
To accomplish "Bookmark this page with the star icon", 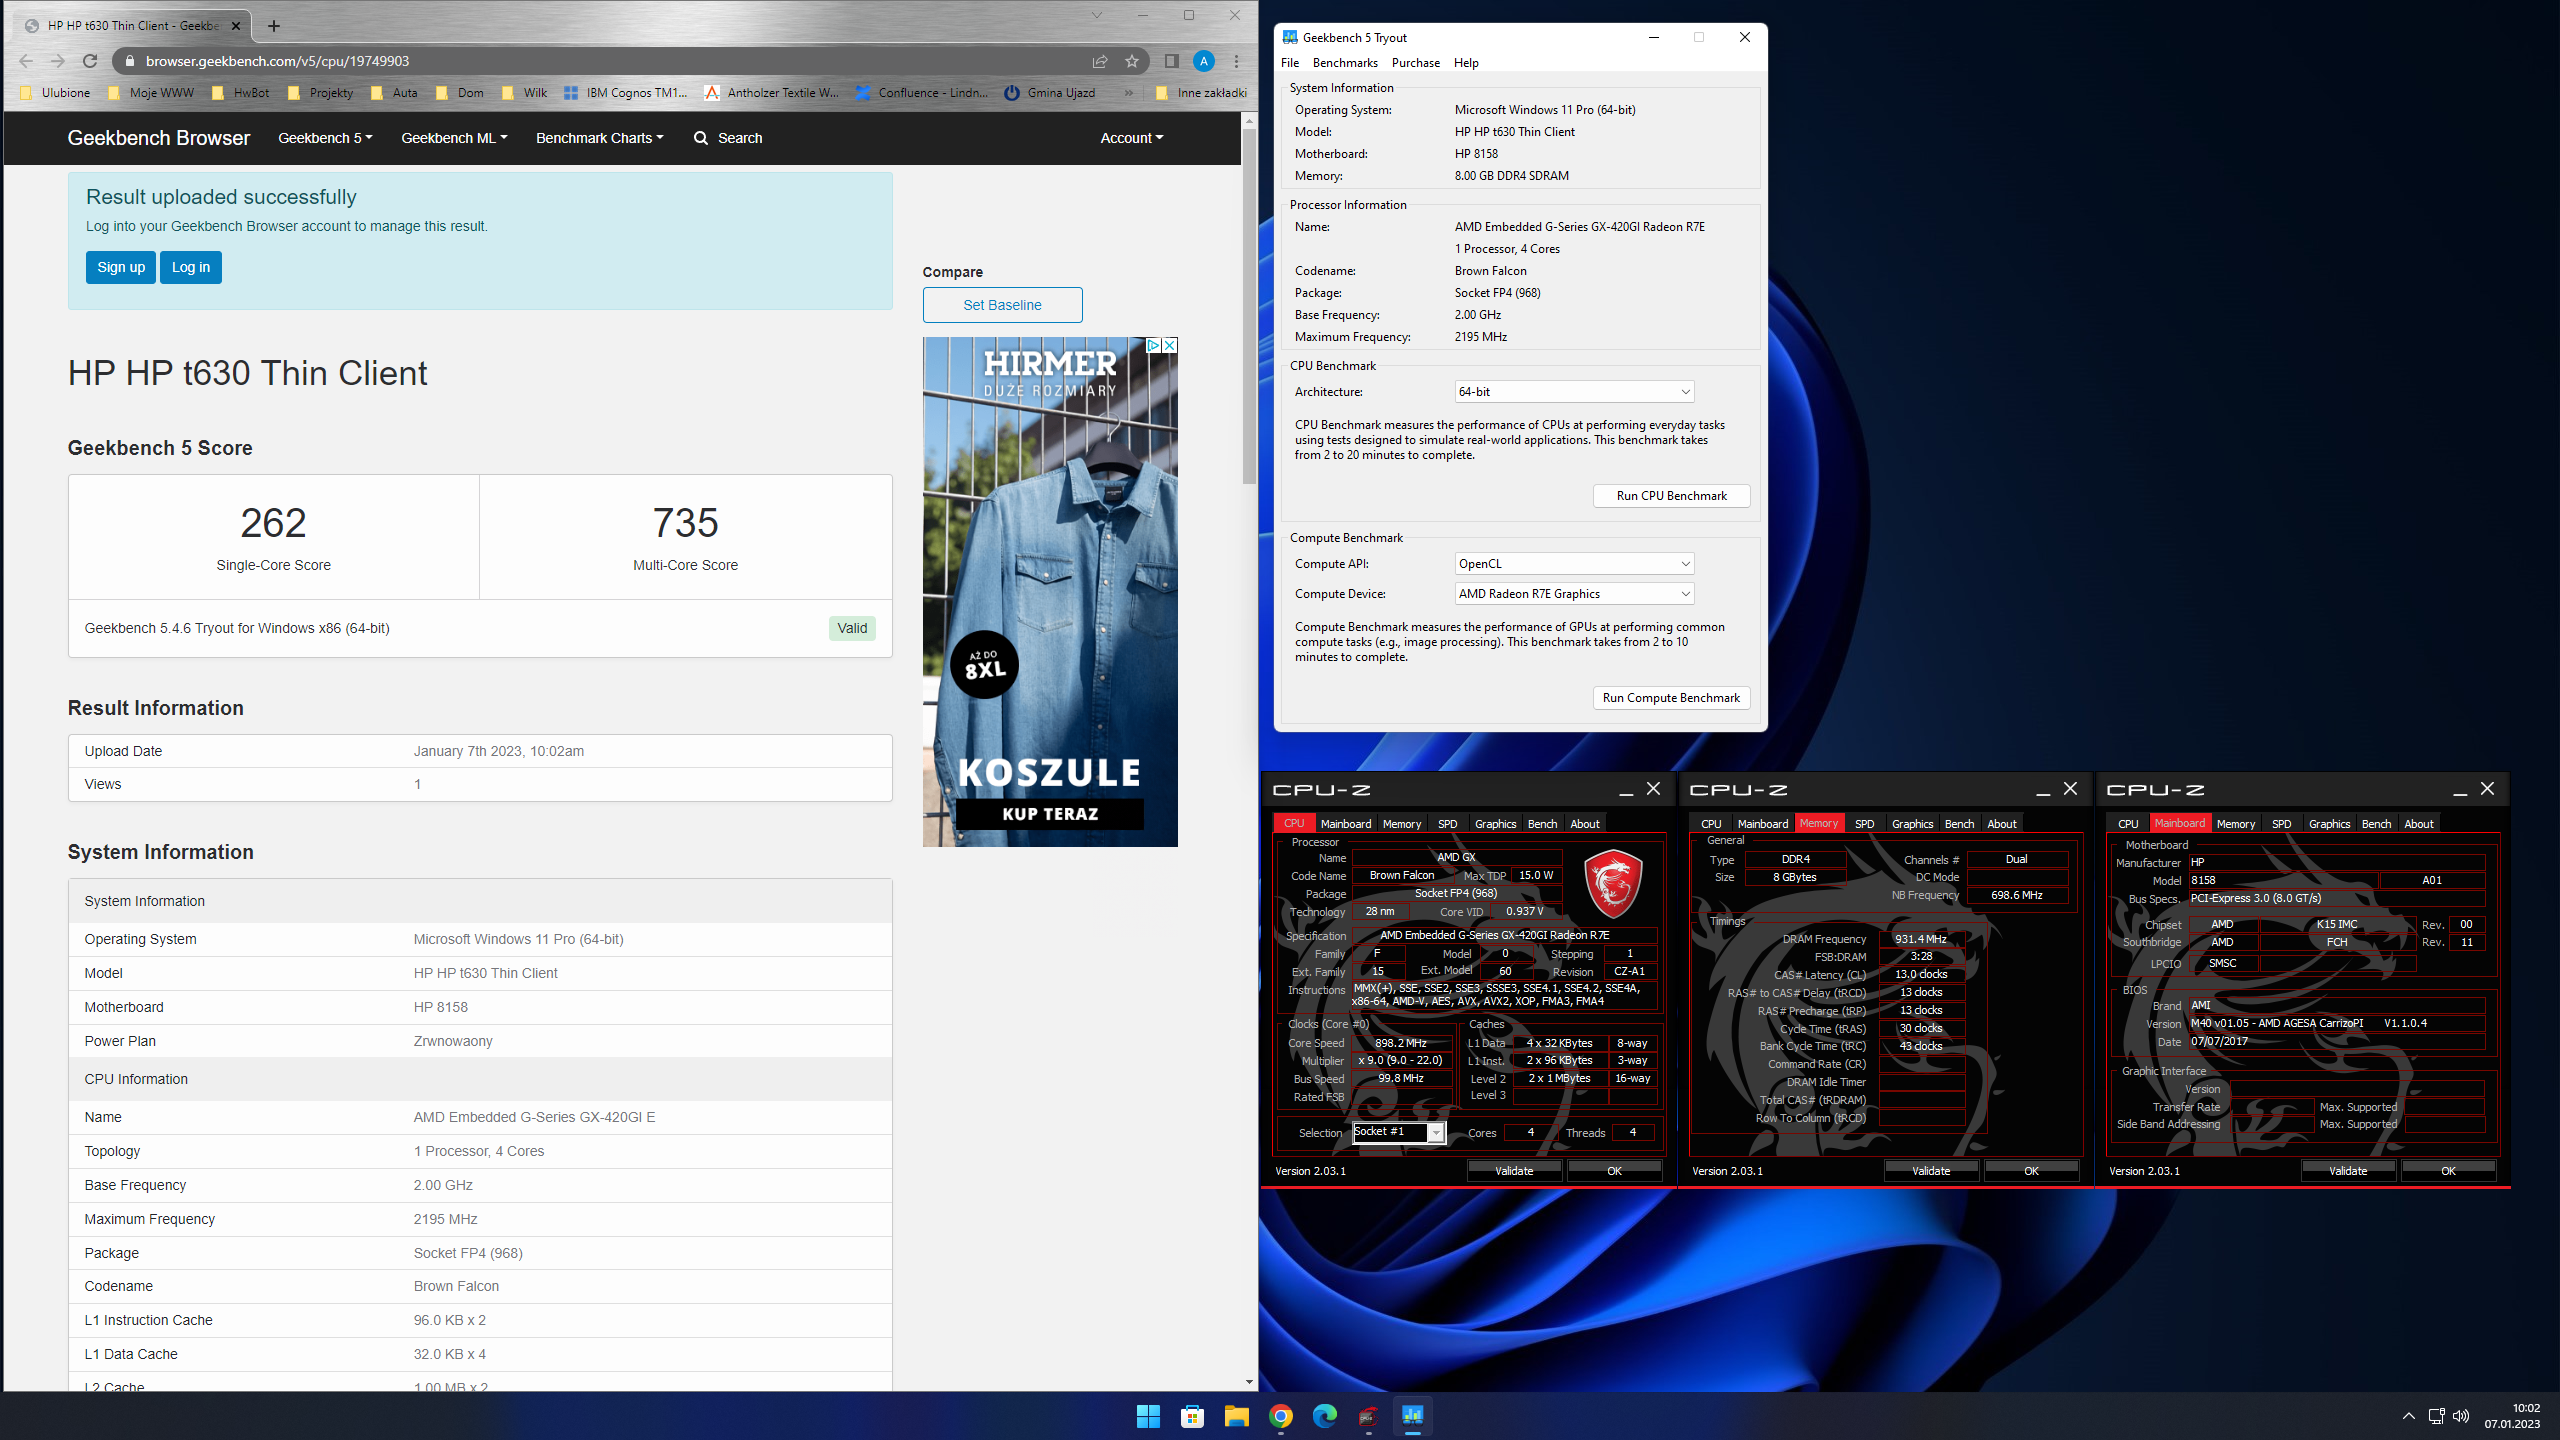I will (1132, 61).
